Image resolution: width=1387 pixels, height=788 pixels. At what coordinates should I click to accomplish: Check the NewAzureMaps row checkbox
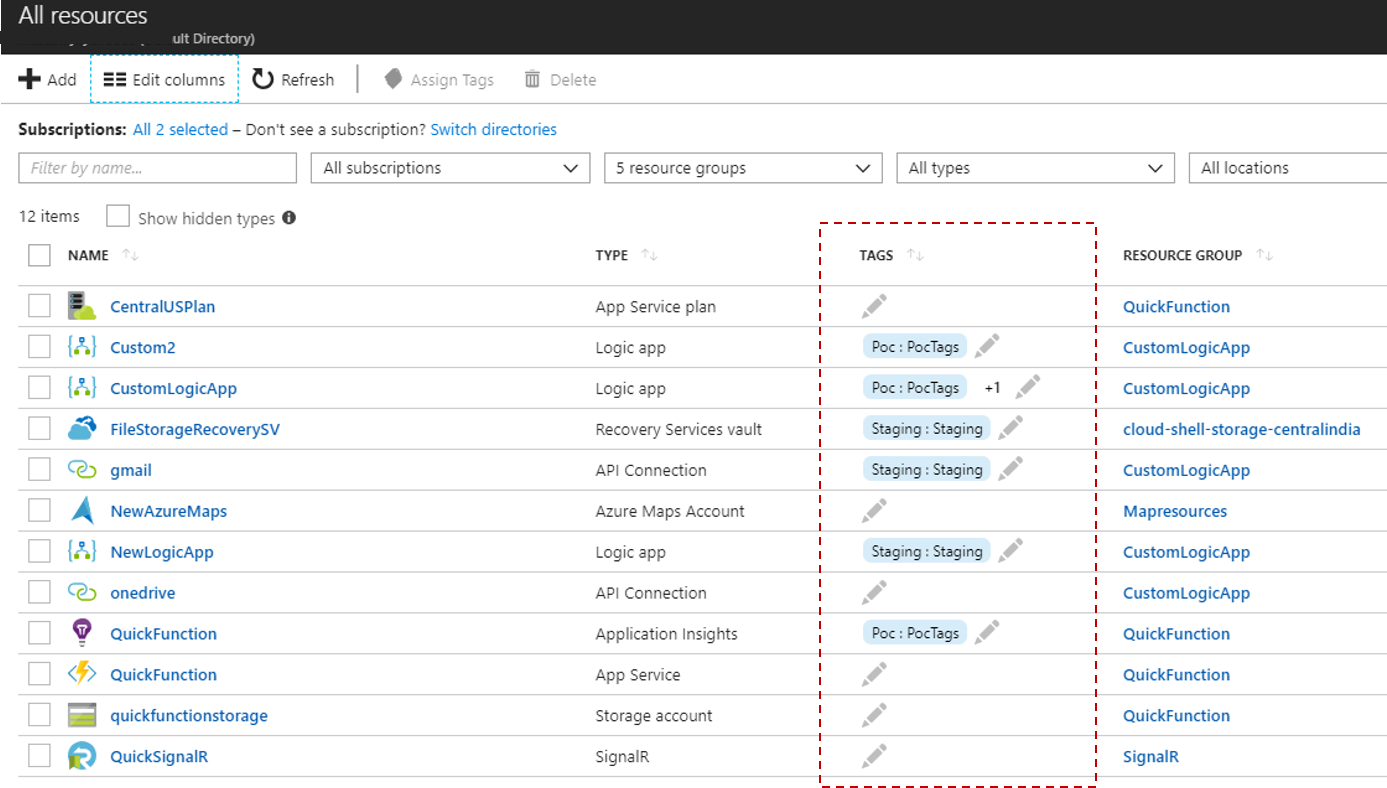click(x=39, y=511)
